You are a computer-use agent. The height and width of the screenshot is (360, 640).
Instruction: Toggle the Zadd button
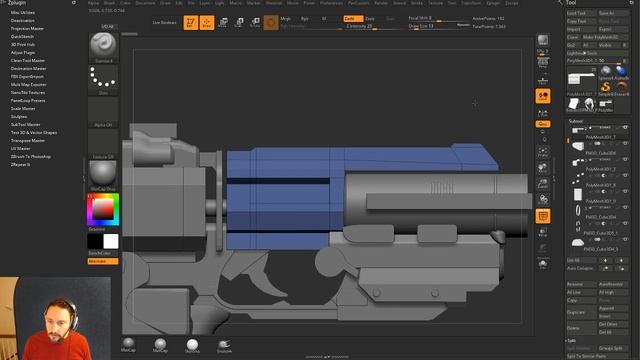(x=353, y=19)
